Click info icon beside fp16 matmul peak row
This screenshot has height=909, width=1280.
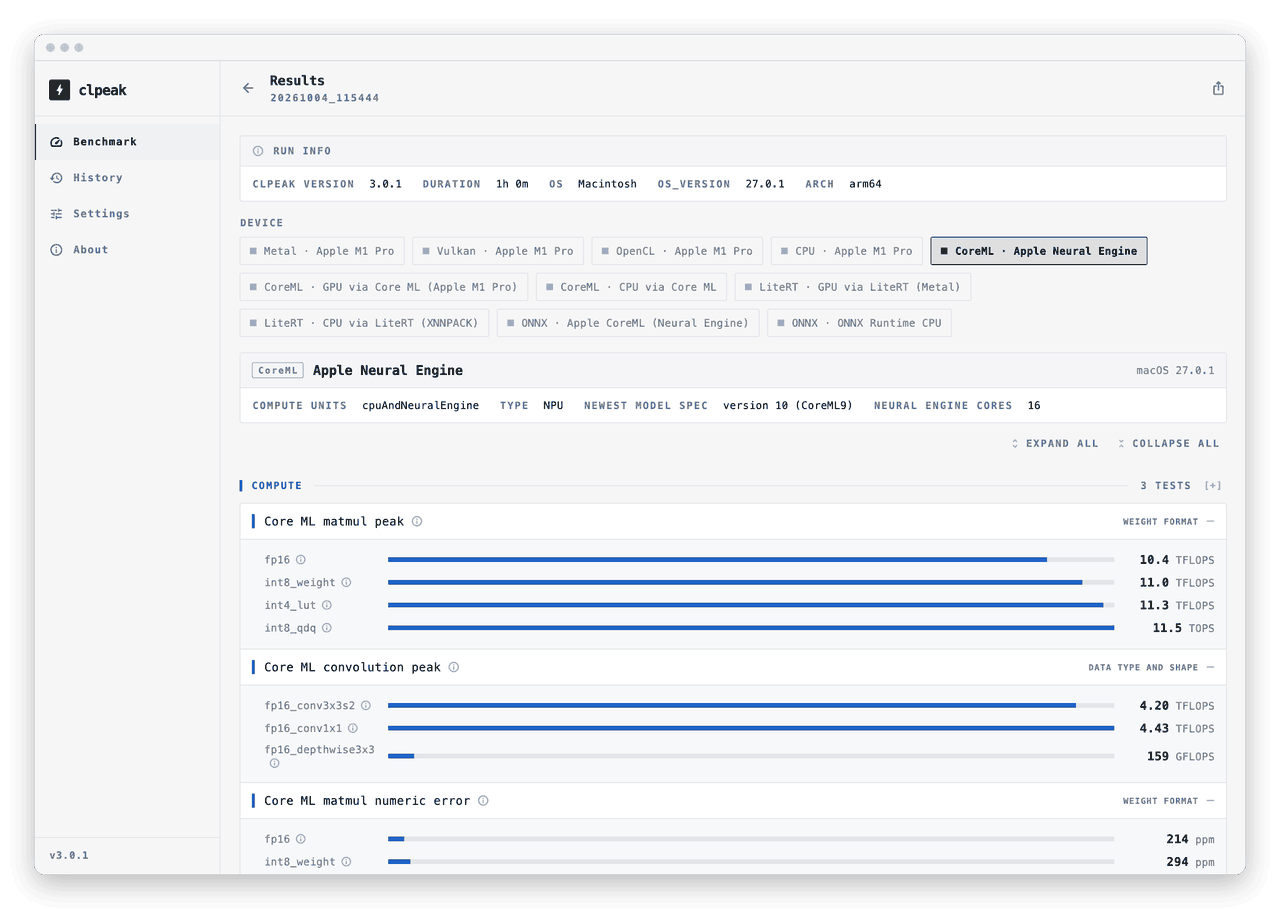point(300,560)
